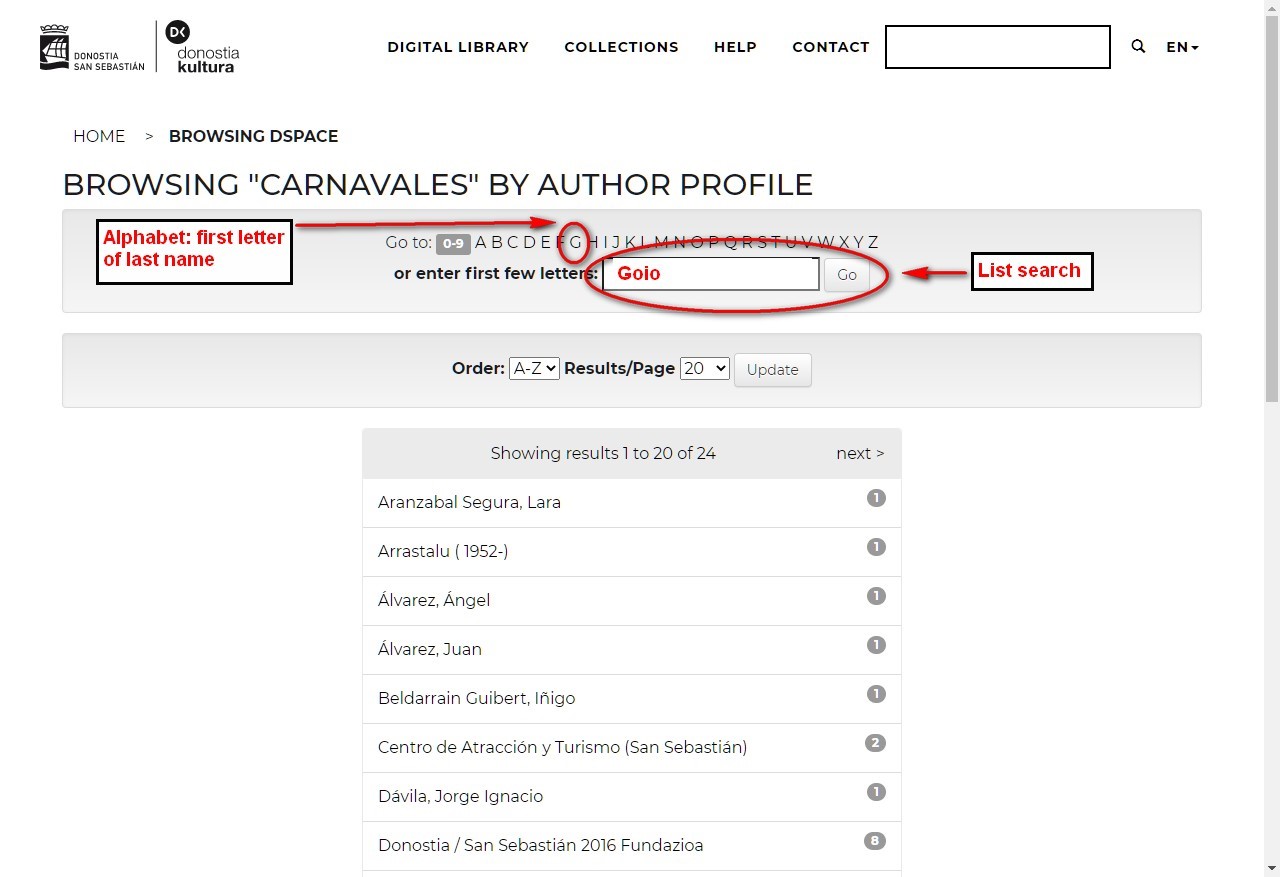Open author Aranzabal Segura, Lara
The height and width of the screenshot is (877, 1280).
tap(469, 502)
